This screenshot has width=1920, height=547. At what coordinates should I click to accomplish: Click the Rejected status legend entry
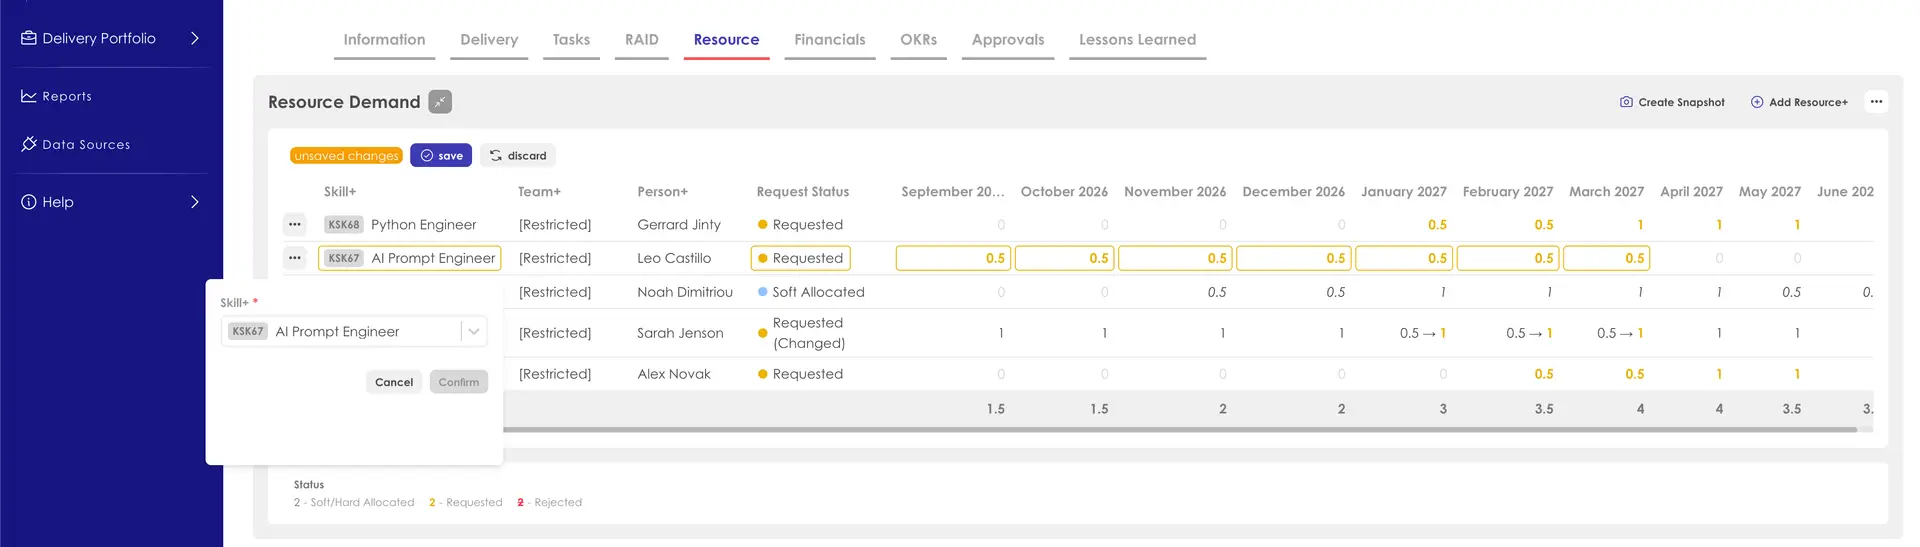pos(550,503)
